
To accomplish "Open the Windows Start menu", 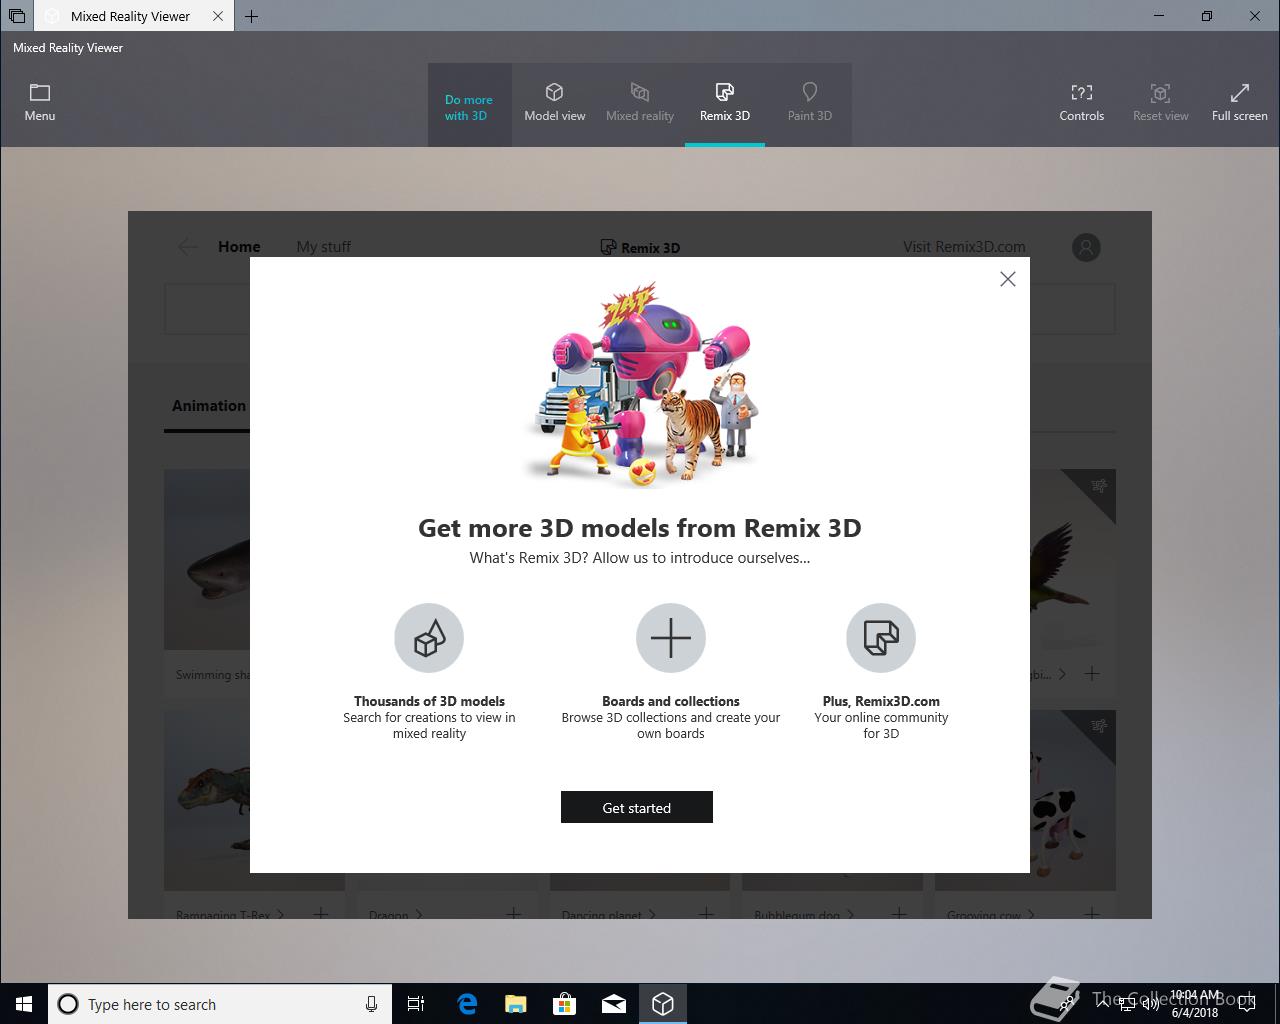I will coord(24,1004).
